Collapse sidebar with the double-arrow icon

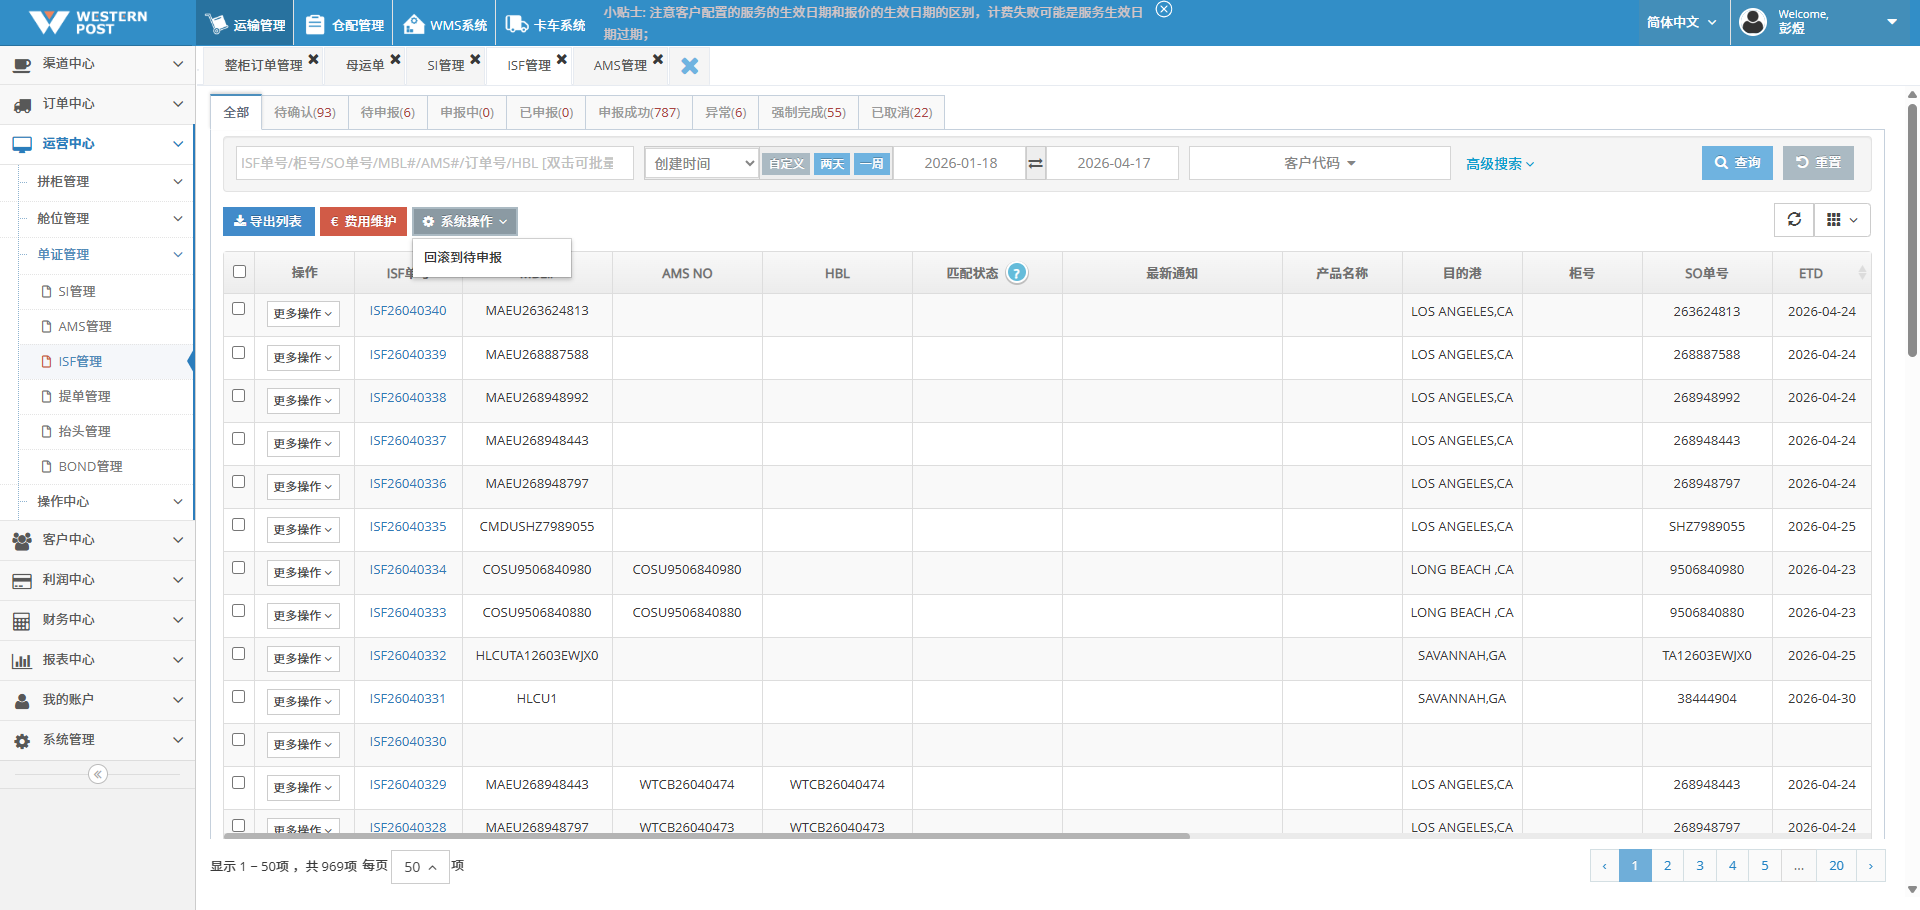tap(98, 774)
